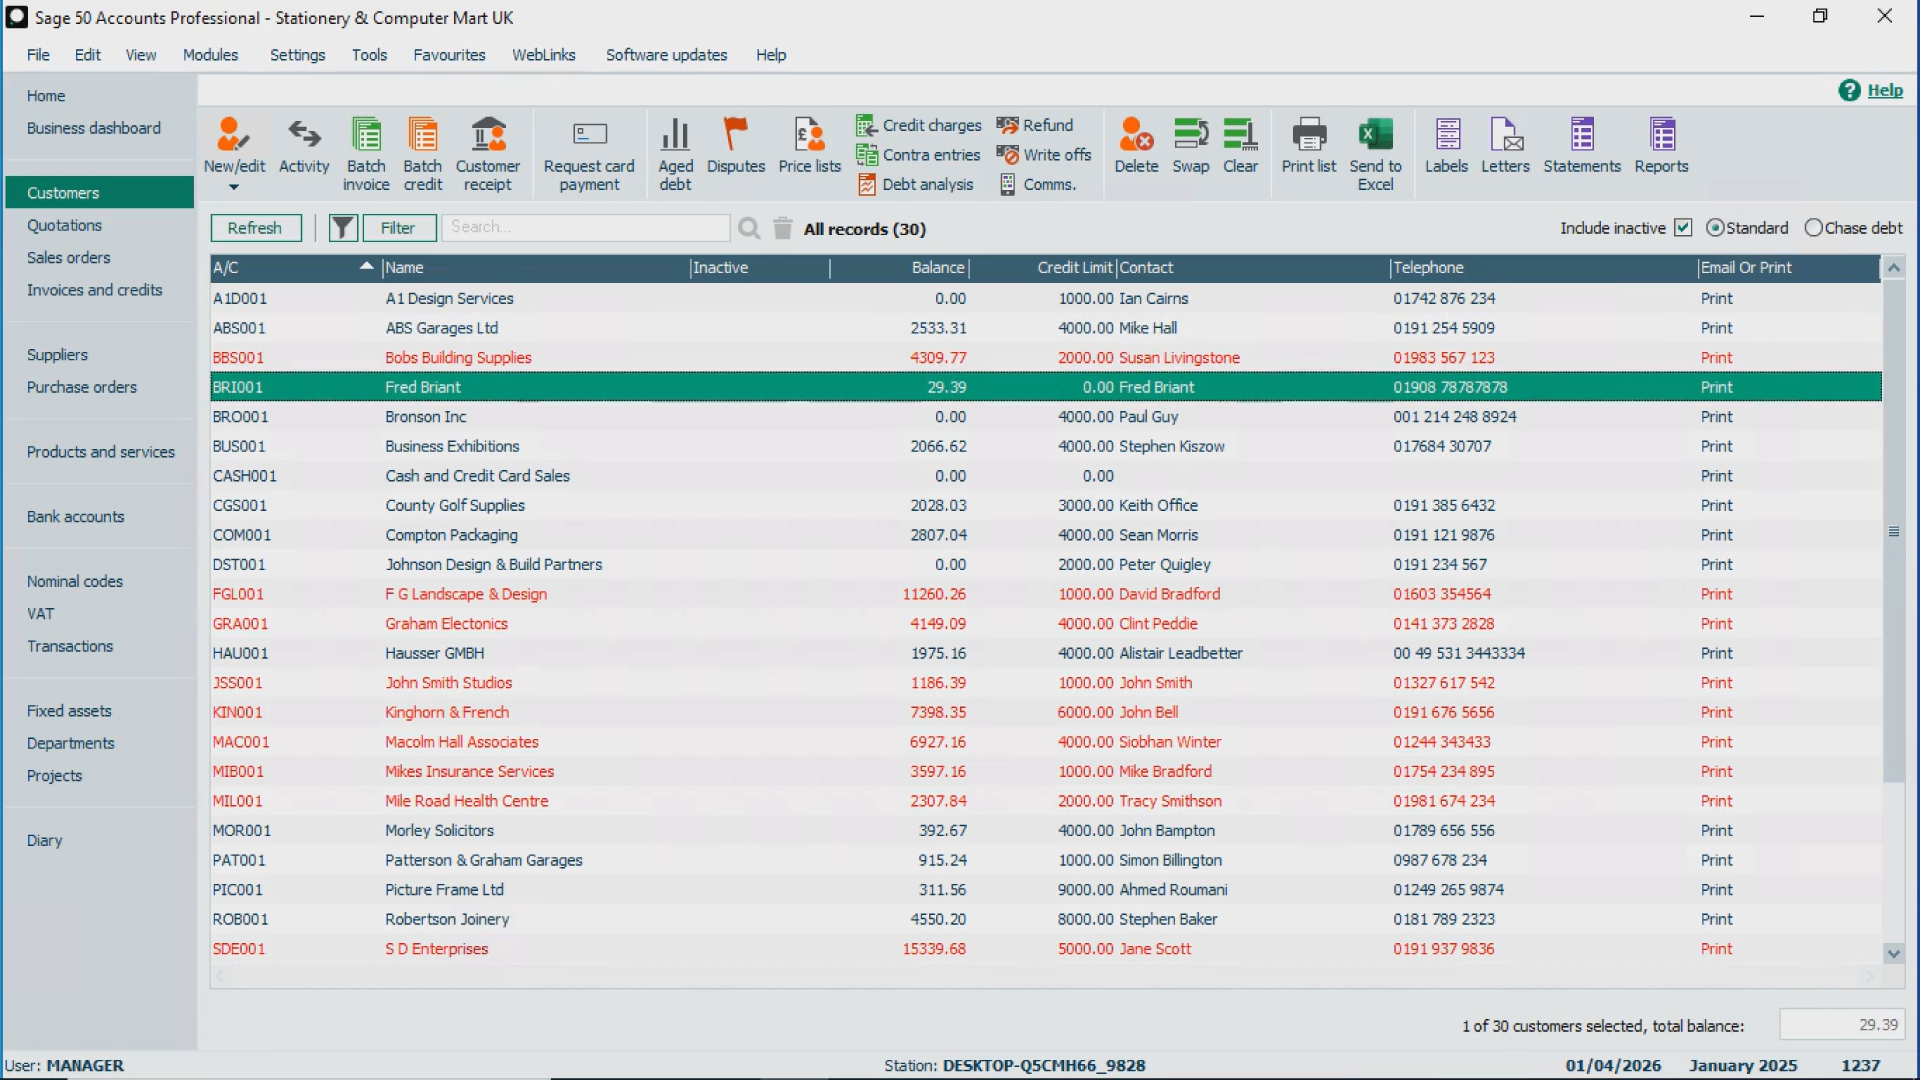Select the Batch invoice icon
Screen dimensions: 1920x1080
(366, 154)
